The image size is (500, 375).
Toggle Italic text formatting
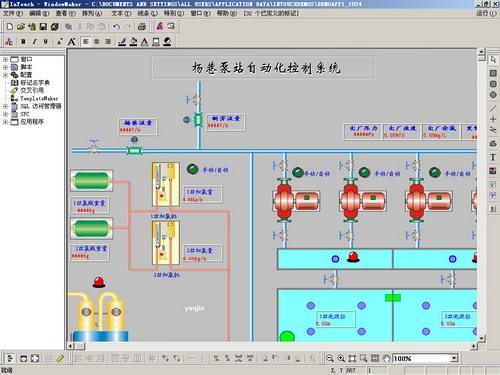[x=34, y=42]
